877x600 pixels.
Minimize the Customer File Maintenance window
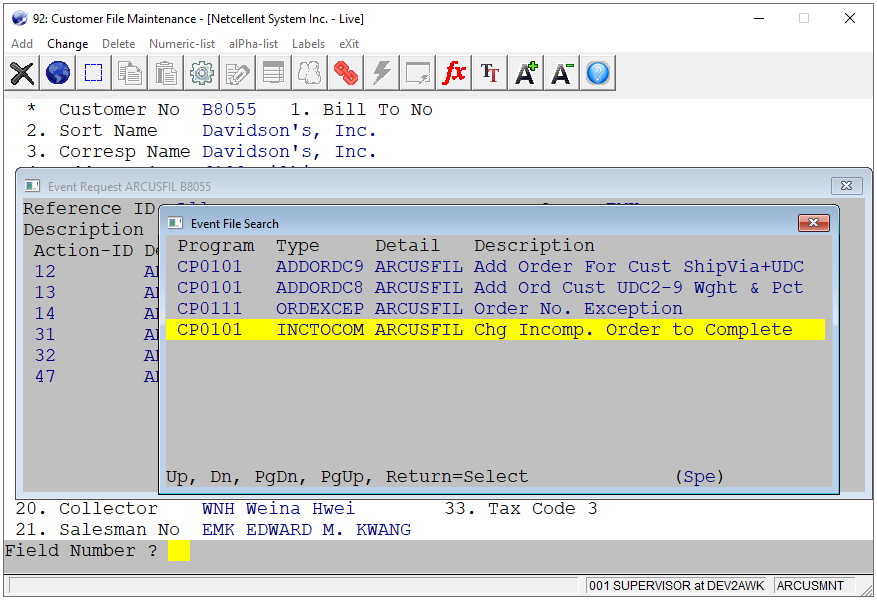point(759,18)
